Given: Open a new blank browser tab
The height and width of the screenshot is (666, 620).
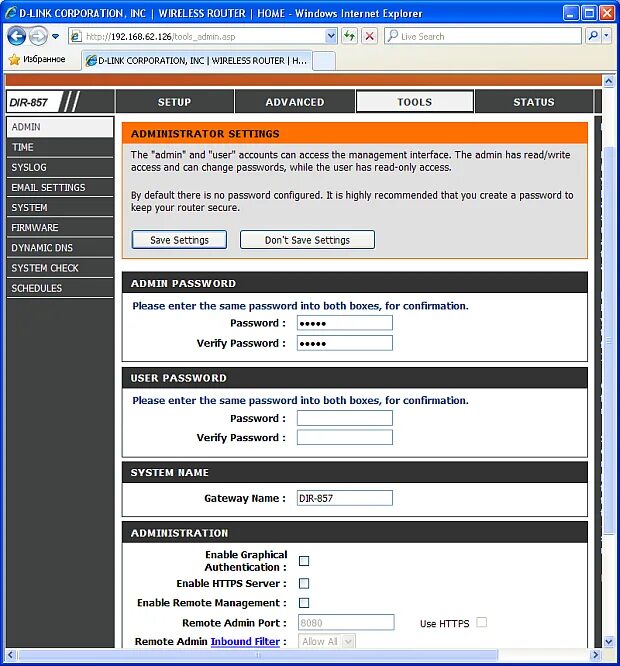Looking at the screenshot, I should click(324, 61).
